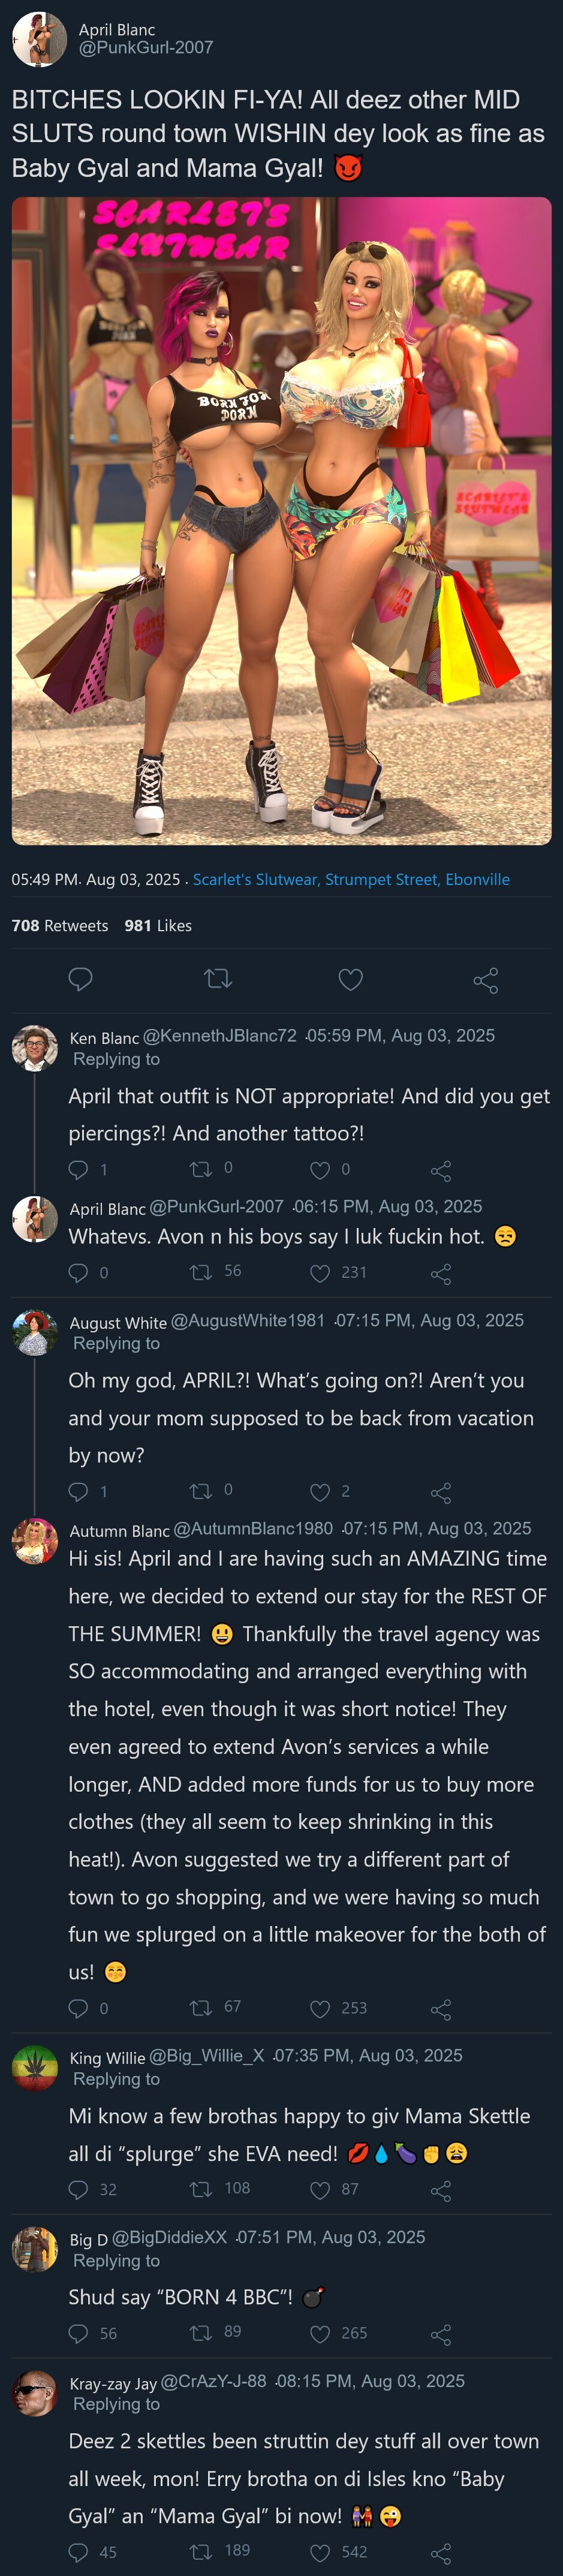Share King Willie's reply
Viewport: 563px width, 2576px height.
440,2191
